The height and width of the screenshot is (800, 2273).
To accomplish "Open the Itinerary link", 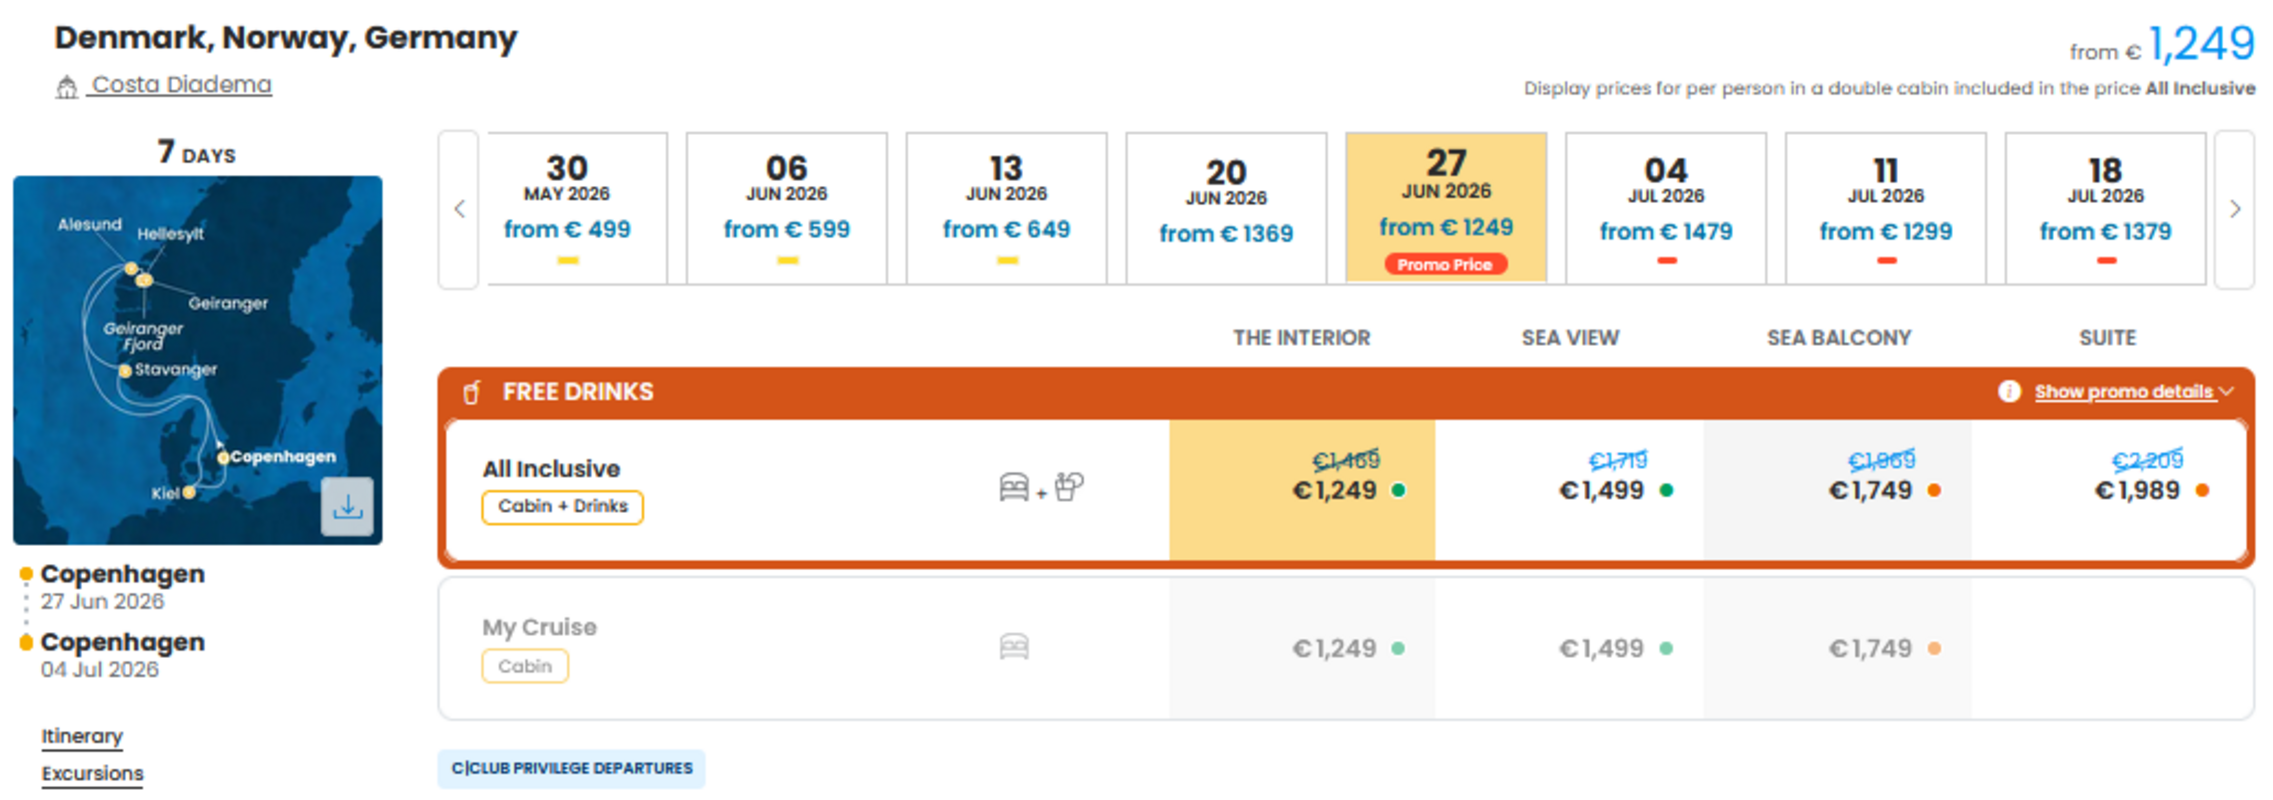I will pyautogui.click(x=82, y=736).
